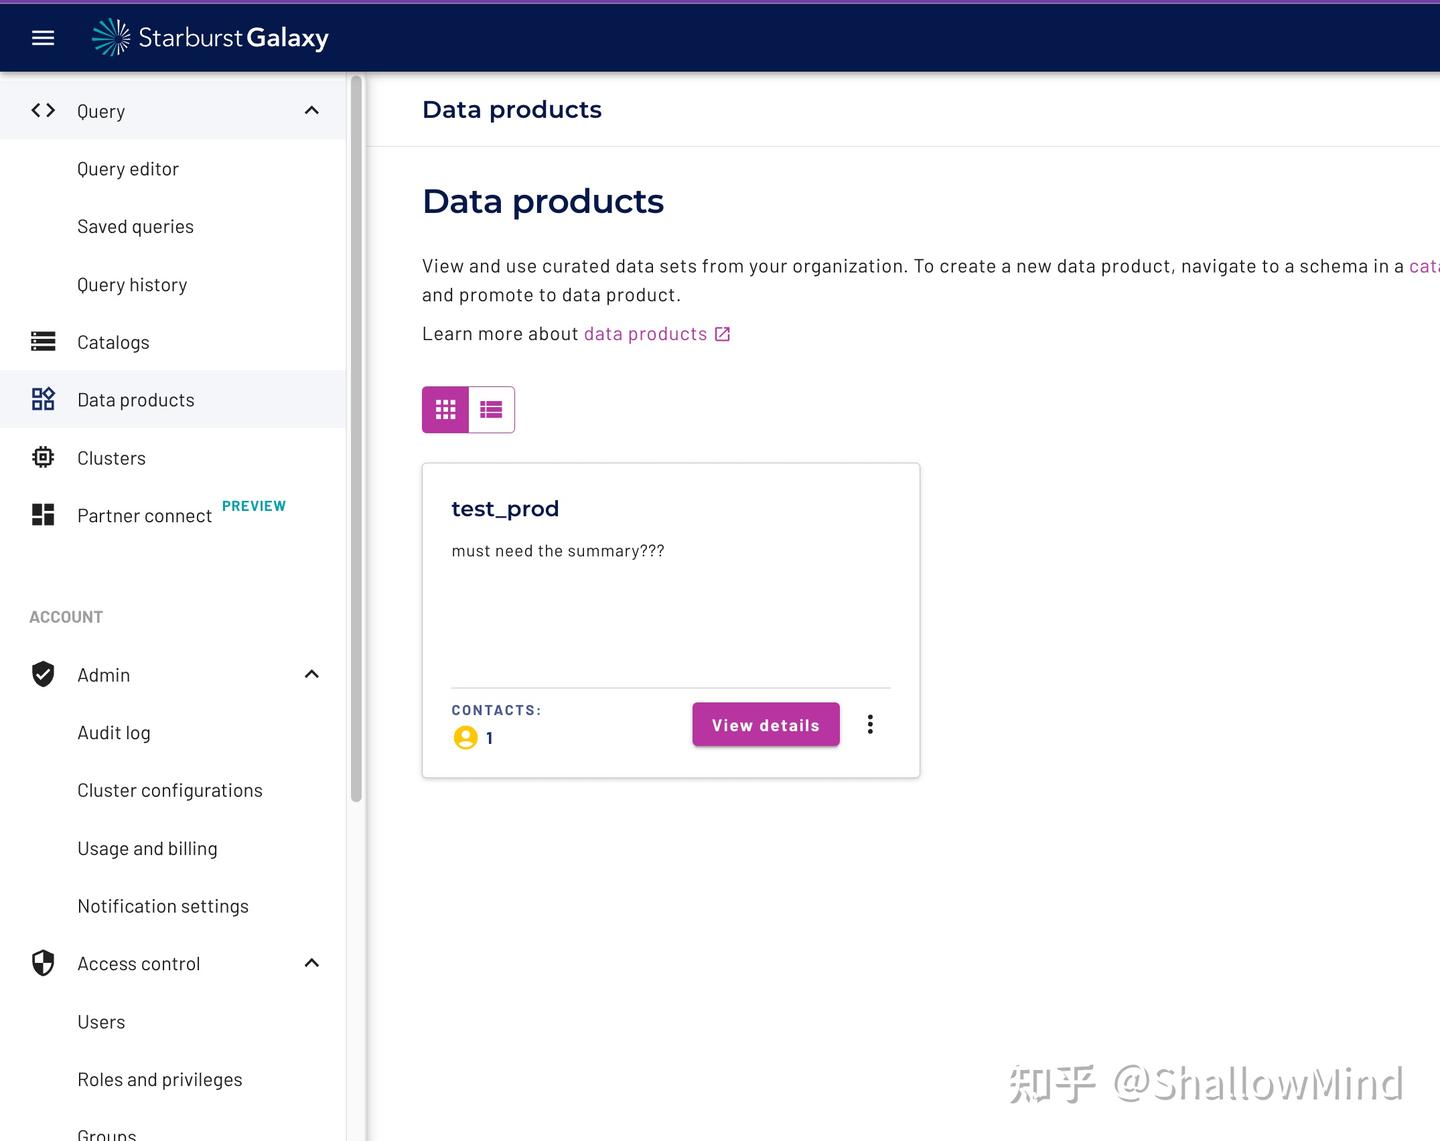The height and width of the screenshot is (1141, 1440).
Task: Collapse the Query section chevron
Action: [x=312, y=111]
